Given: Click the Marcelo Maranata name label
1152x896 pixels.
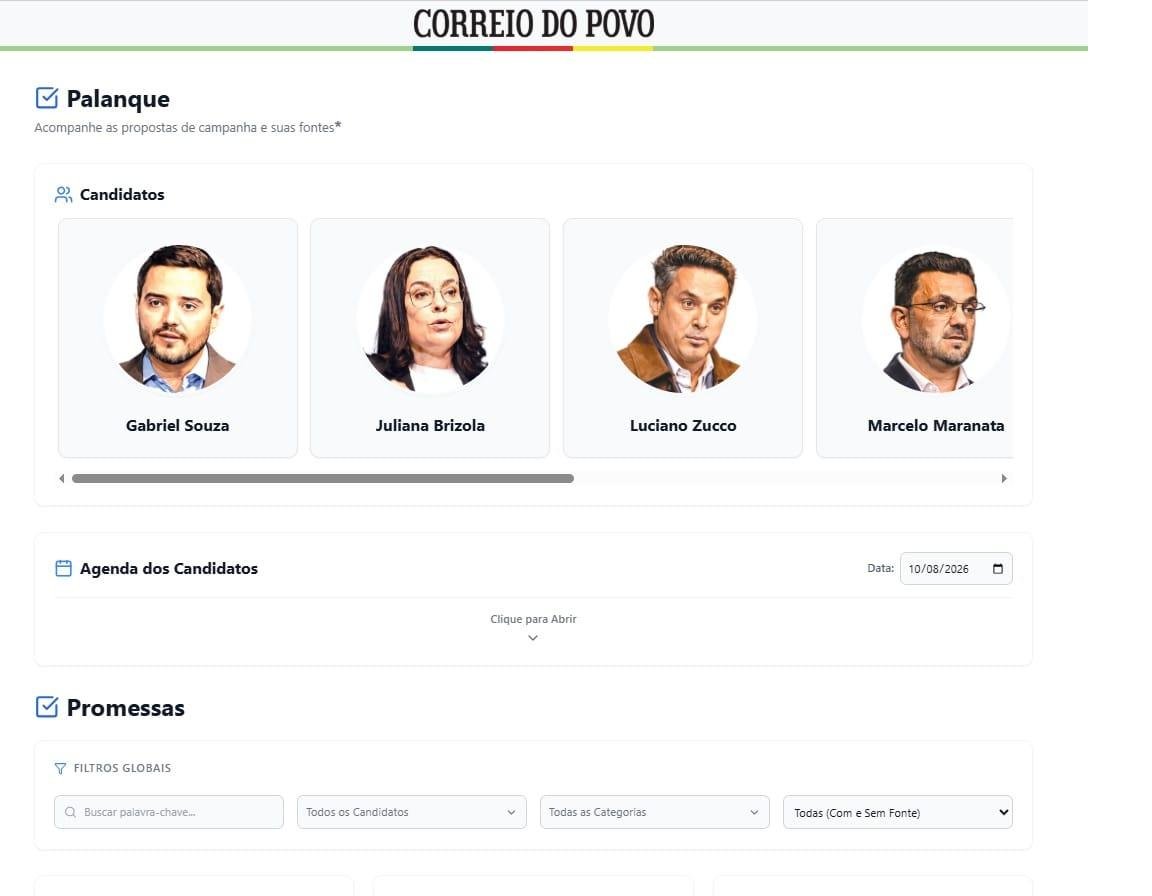Looking at the screenshot, I should (x=935, y=425).
